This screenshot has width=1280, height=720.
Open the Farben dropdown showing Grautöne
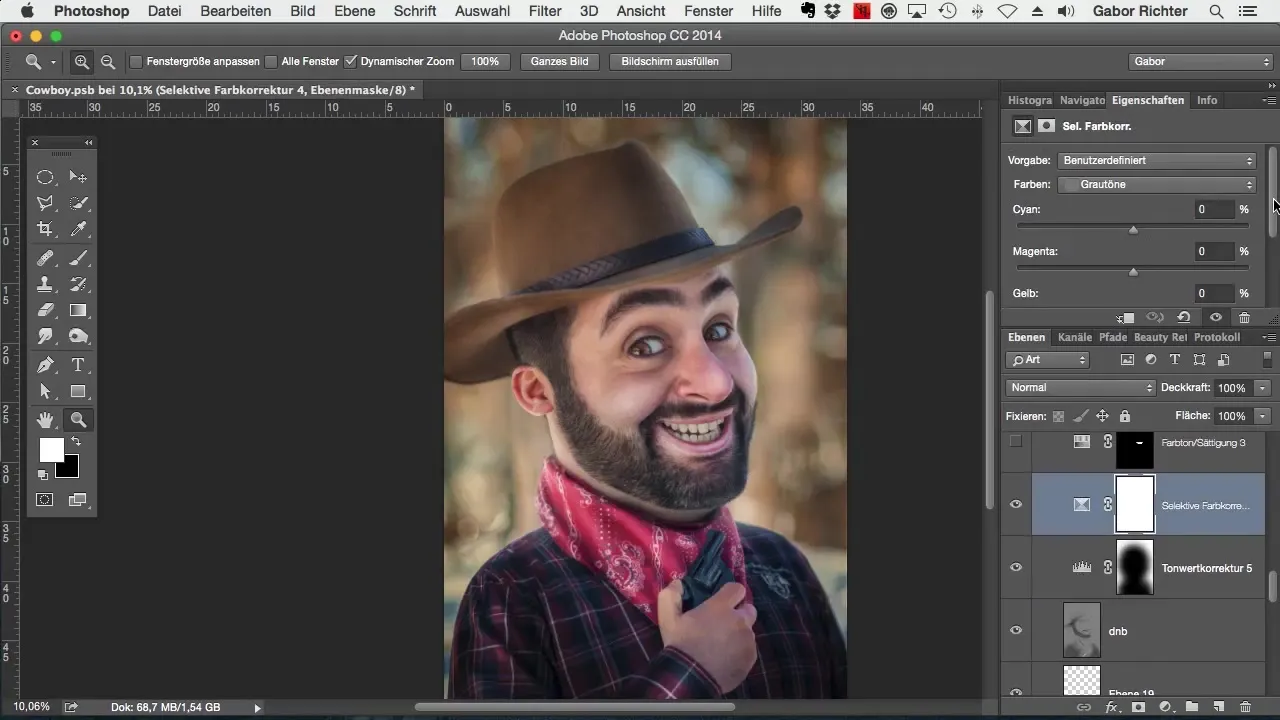[x=1158, y=185]
